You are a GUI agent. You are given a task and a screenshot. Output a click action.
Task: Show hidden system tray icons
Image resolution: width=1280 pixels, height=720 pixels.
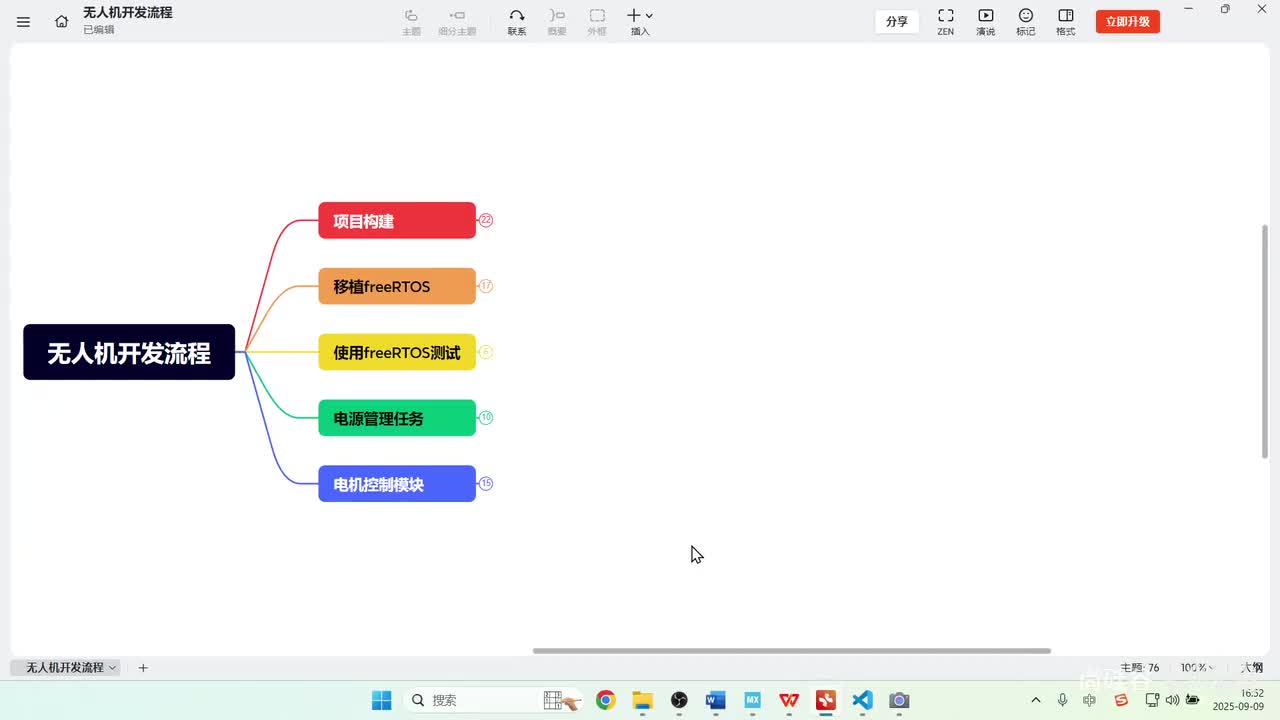(x=1035, y=700)
